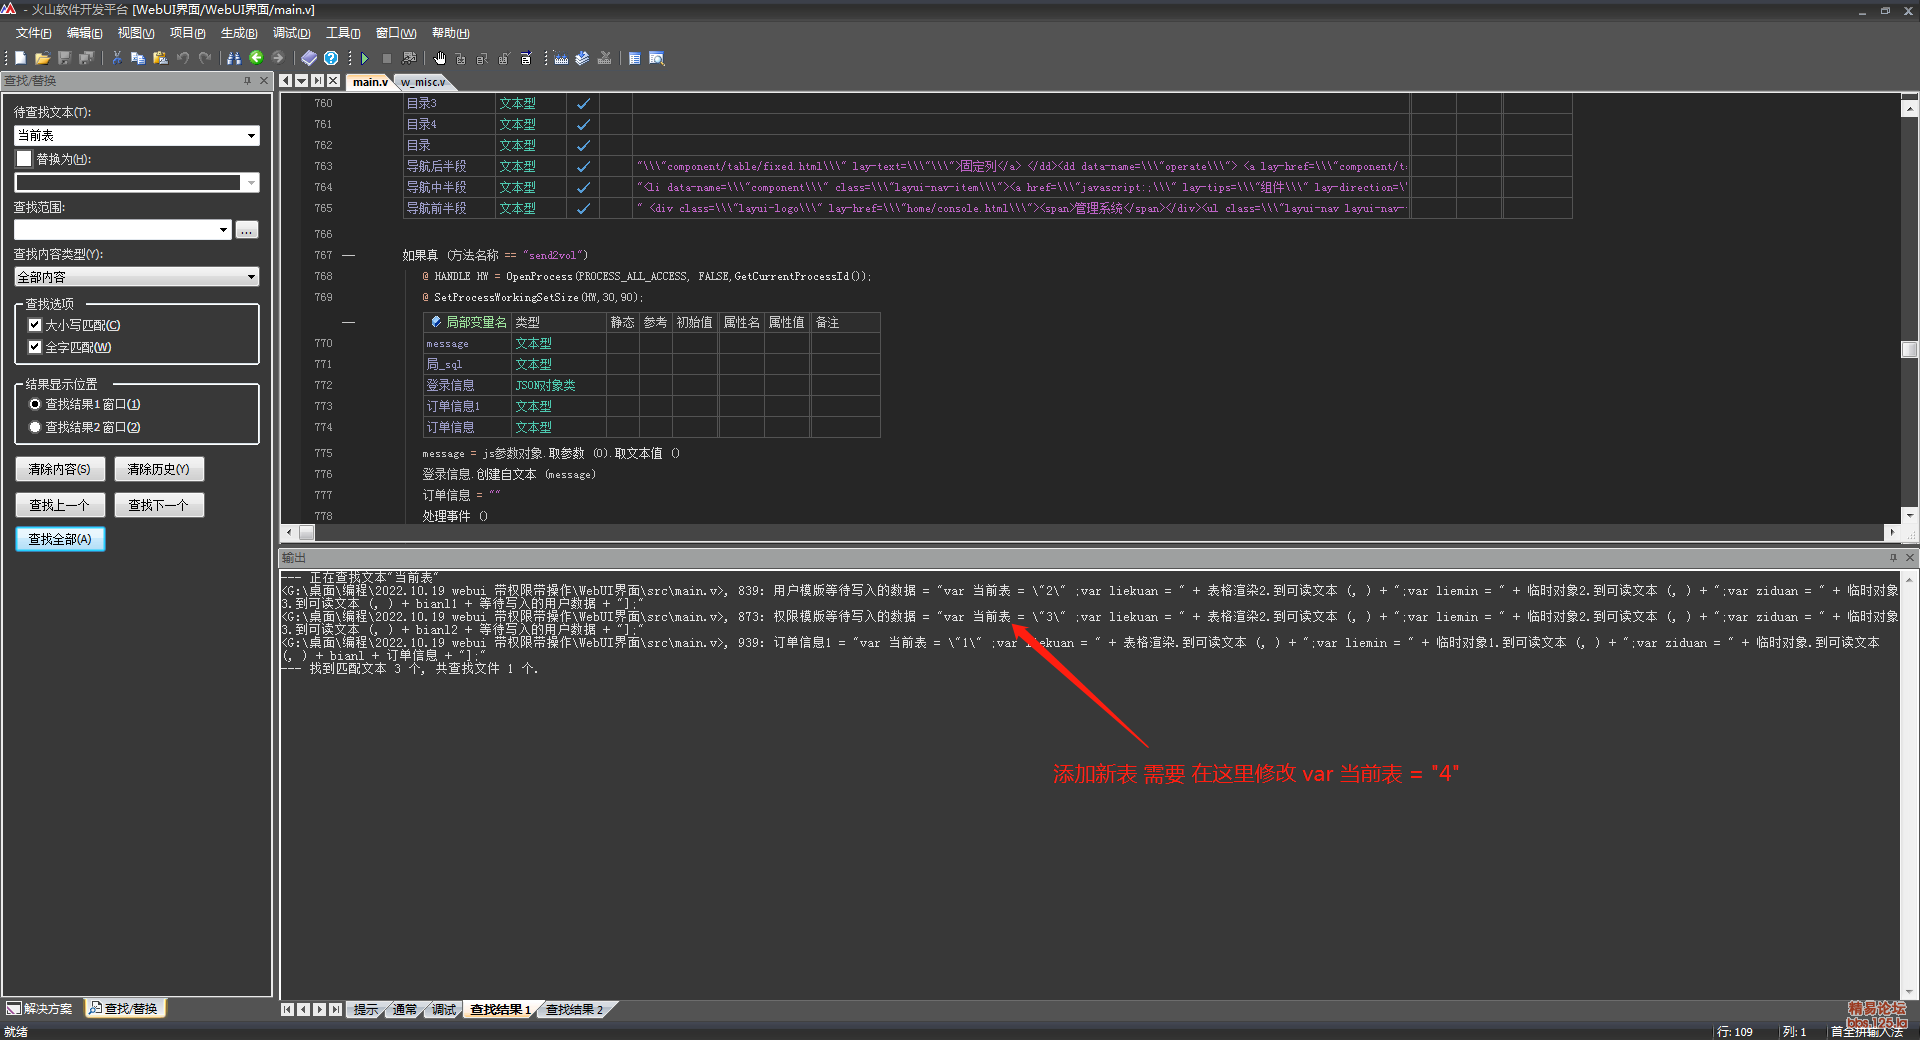Viewport: 1920px width, 1040px height.
Task: Open the 调试 menu
Action: (x=291, y=33)
